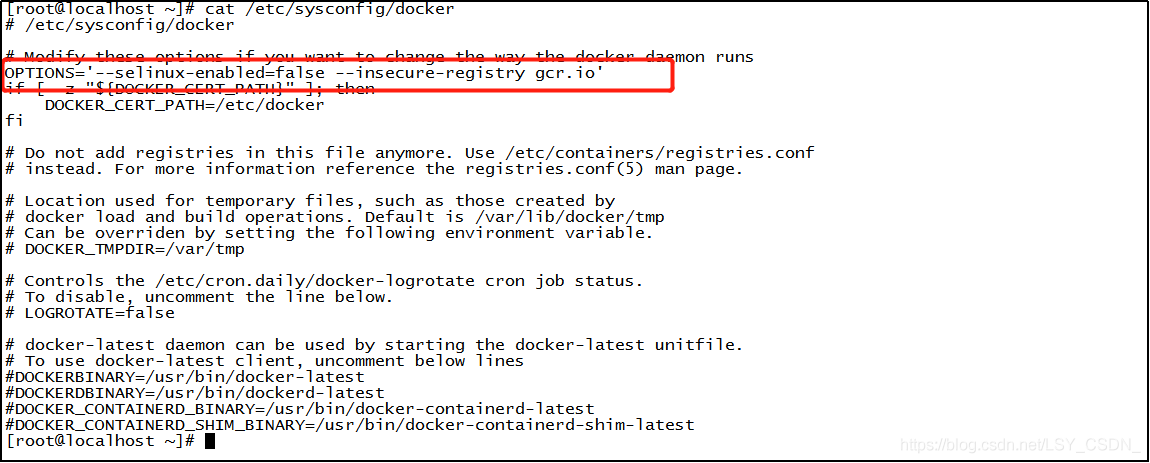1150x463 pixels.
Task: Click the #DOCKER_CONTAINERD_SHIM_BINARY line
Action: click(x=350, y=425)
